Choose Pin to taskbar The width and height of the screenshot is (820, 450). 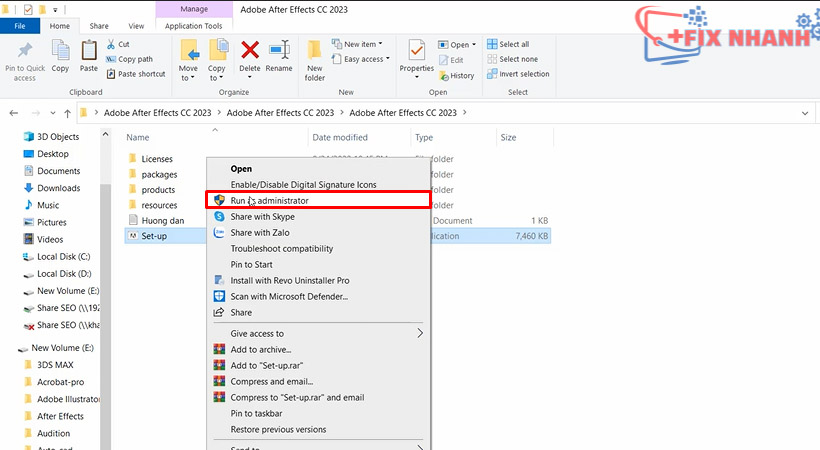point(256,413)
